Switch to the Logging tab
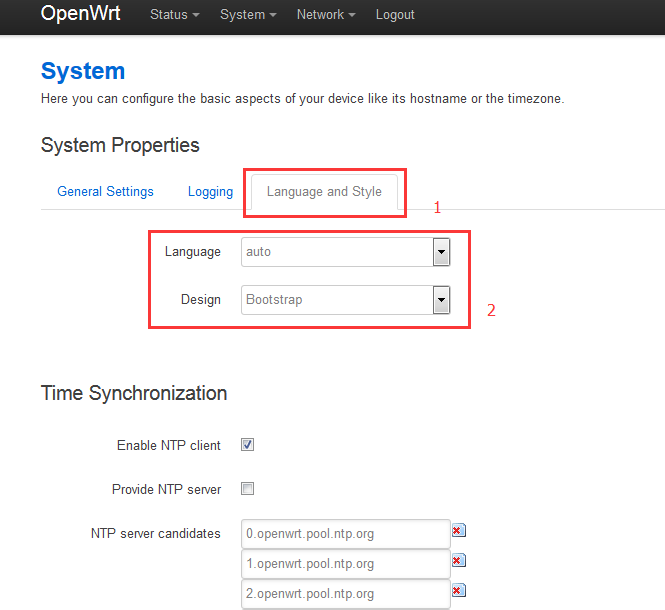Viewport: 665px width, 610px height. click(210, 192)
